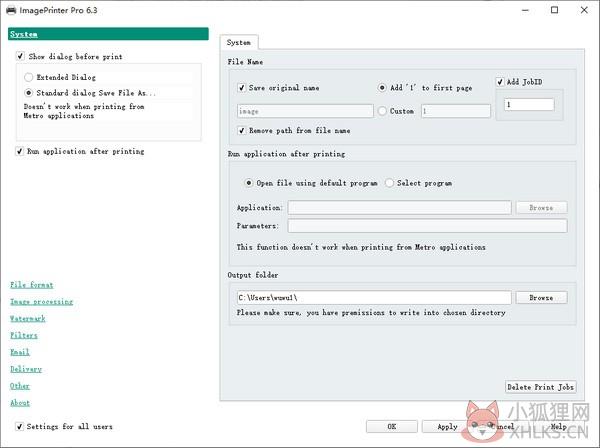
Task: Confirm settings with OK button
Action: click(x=391, y=427)
